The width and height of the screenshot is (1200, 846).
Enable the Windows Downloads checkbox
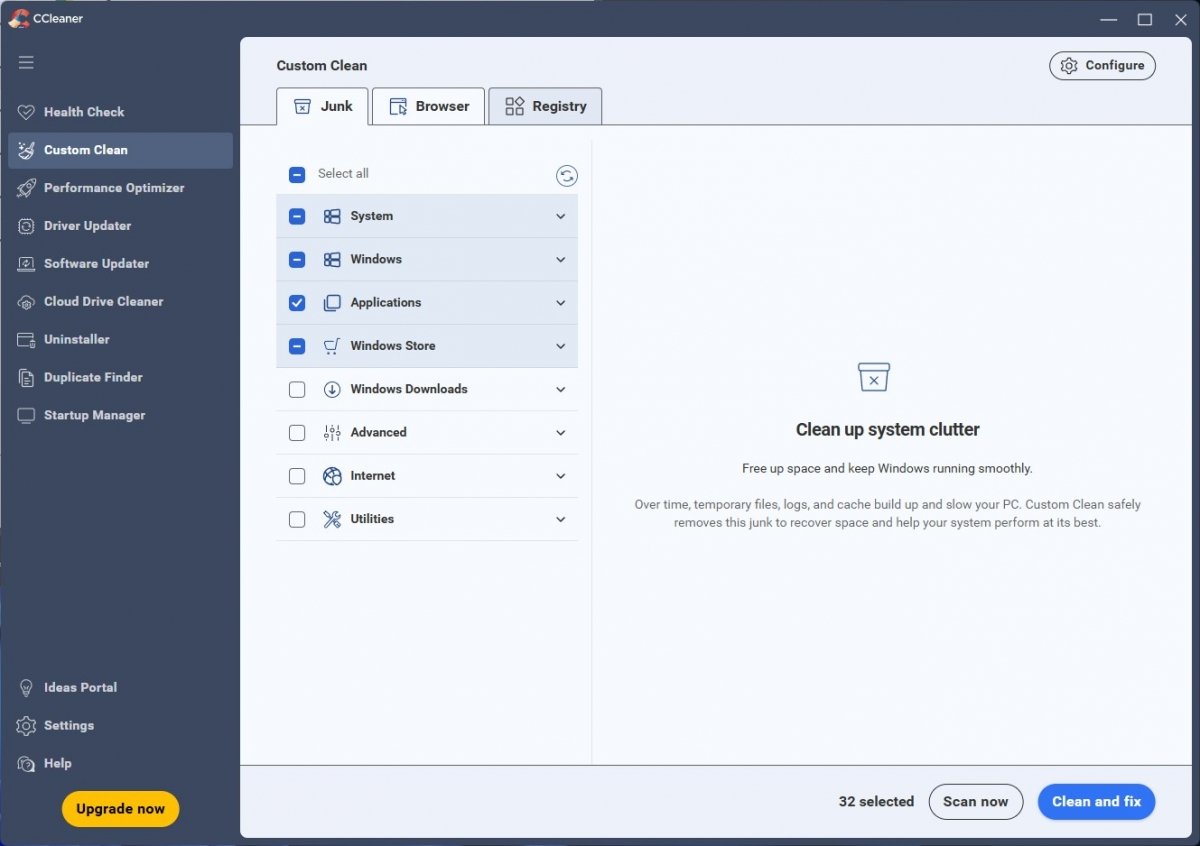click(x=297, y=390)
